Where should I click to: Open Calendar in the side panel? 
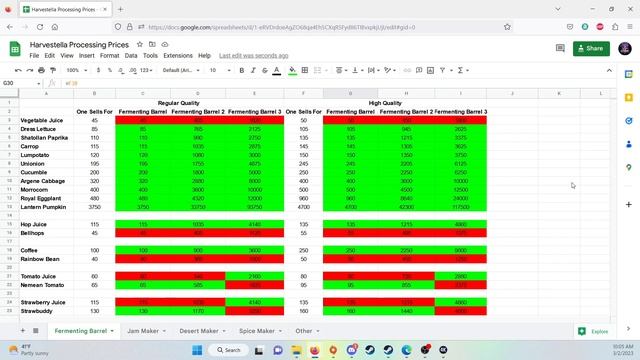(x=629, y=74)
